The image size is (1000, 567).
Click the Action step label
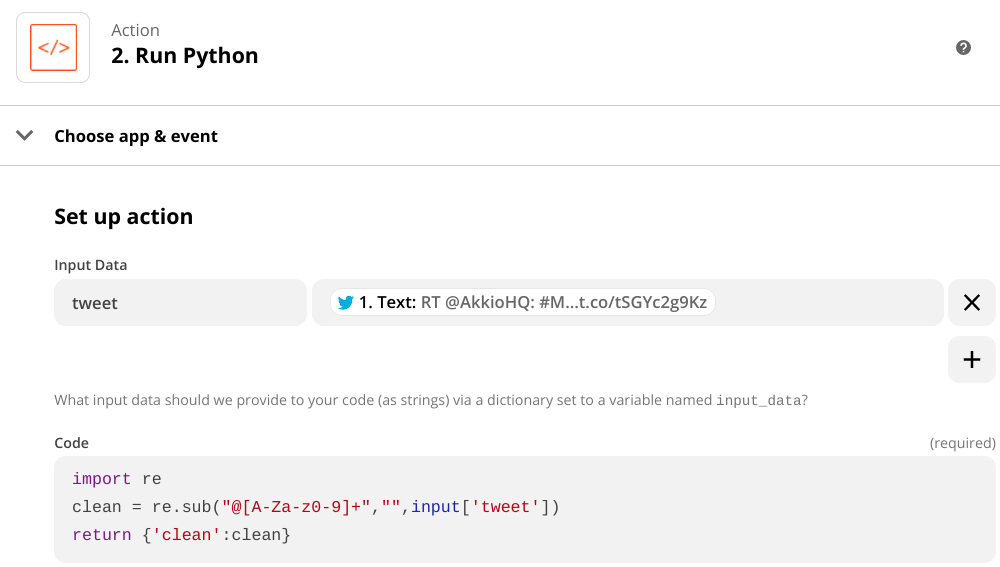(x=135, y=30)
